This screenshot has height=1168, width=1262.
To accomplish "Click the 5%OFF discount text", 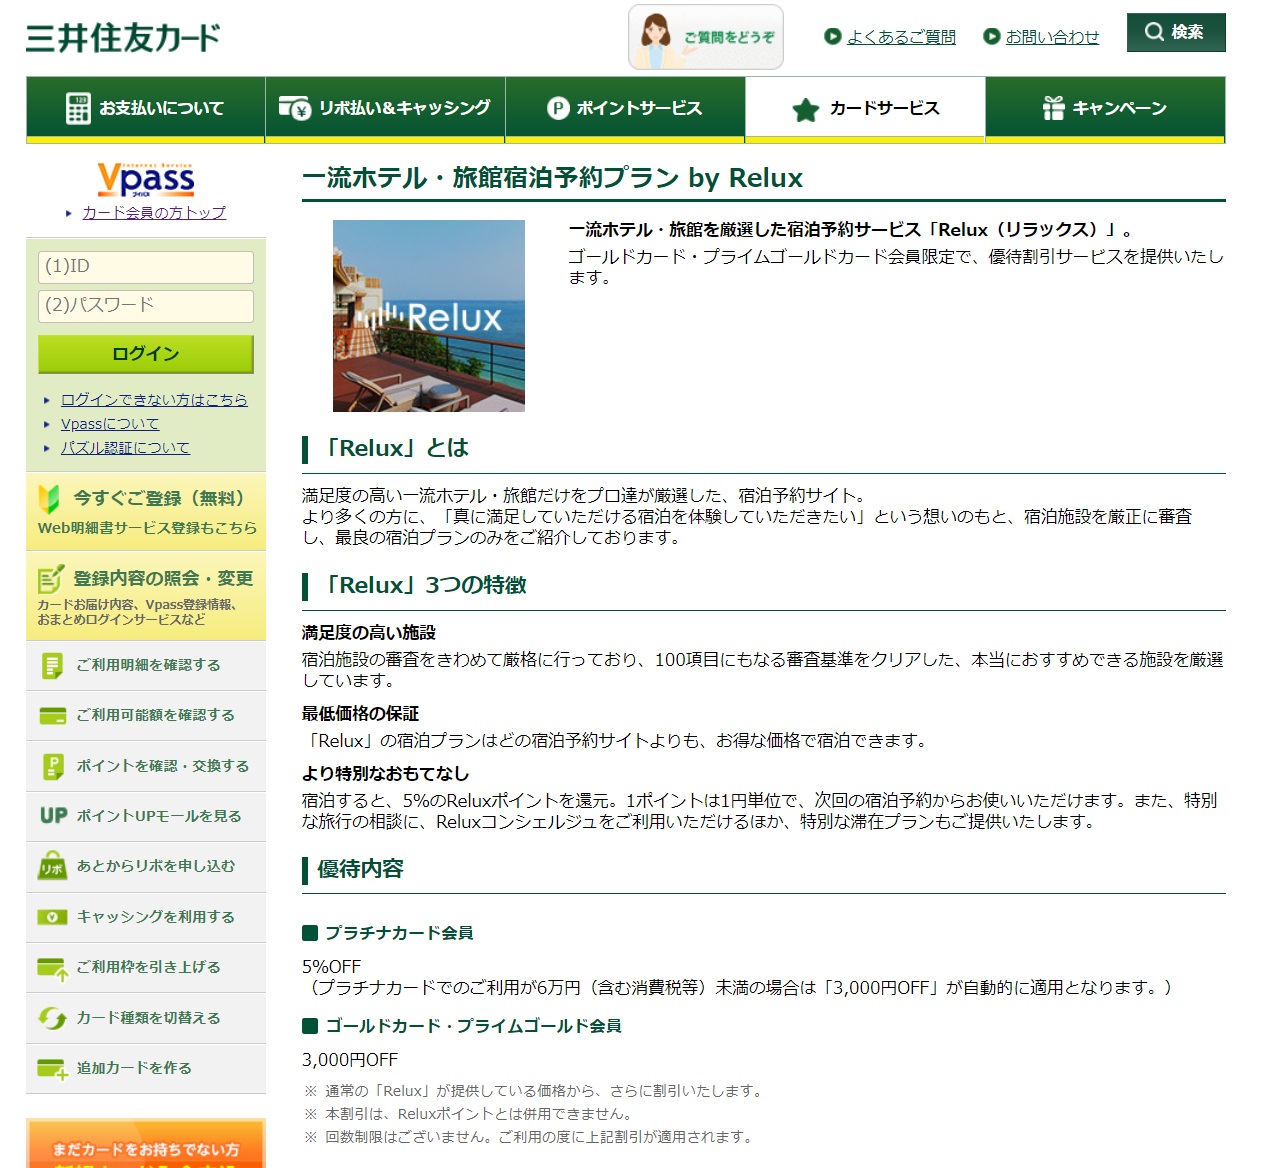I will tap(331, 967).
